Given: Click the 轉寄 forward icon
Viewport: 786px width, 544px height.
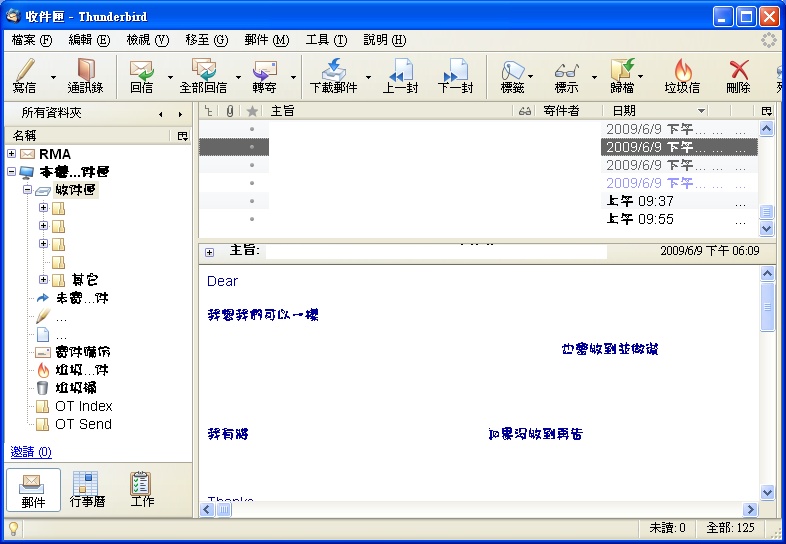Looking at the screenshot, I should click(x=264, y=75).
